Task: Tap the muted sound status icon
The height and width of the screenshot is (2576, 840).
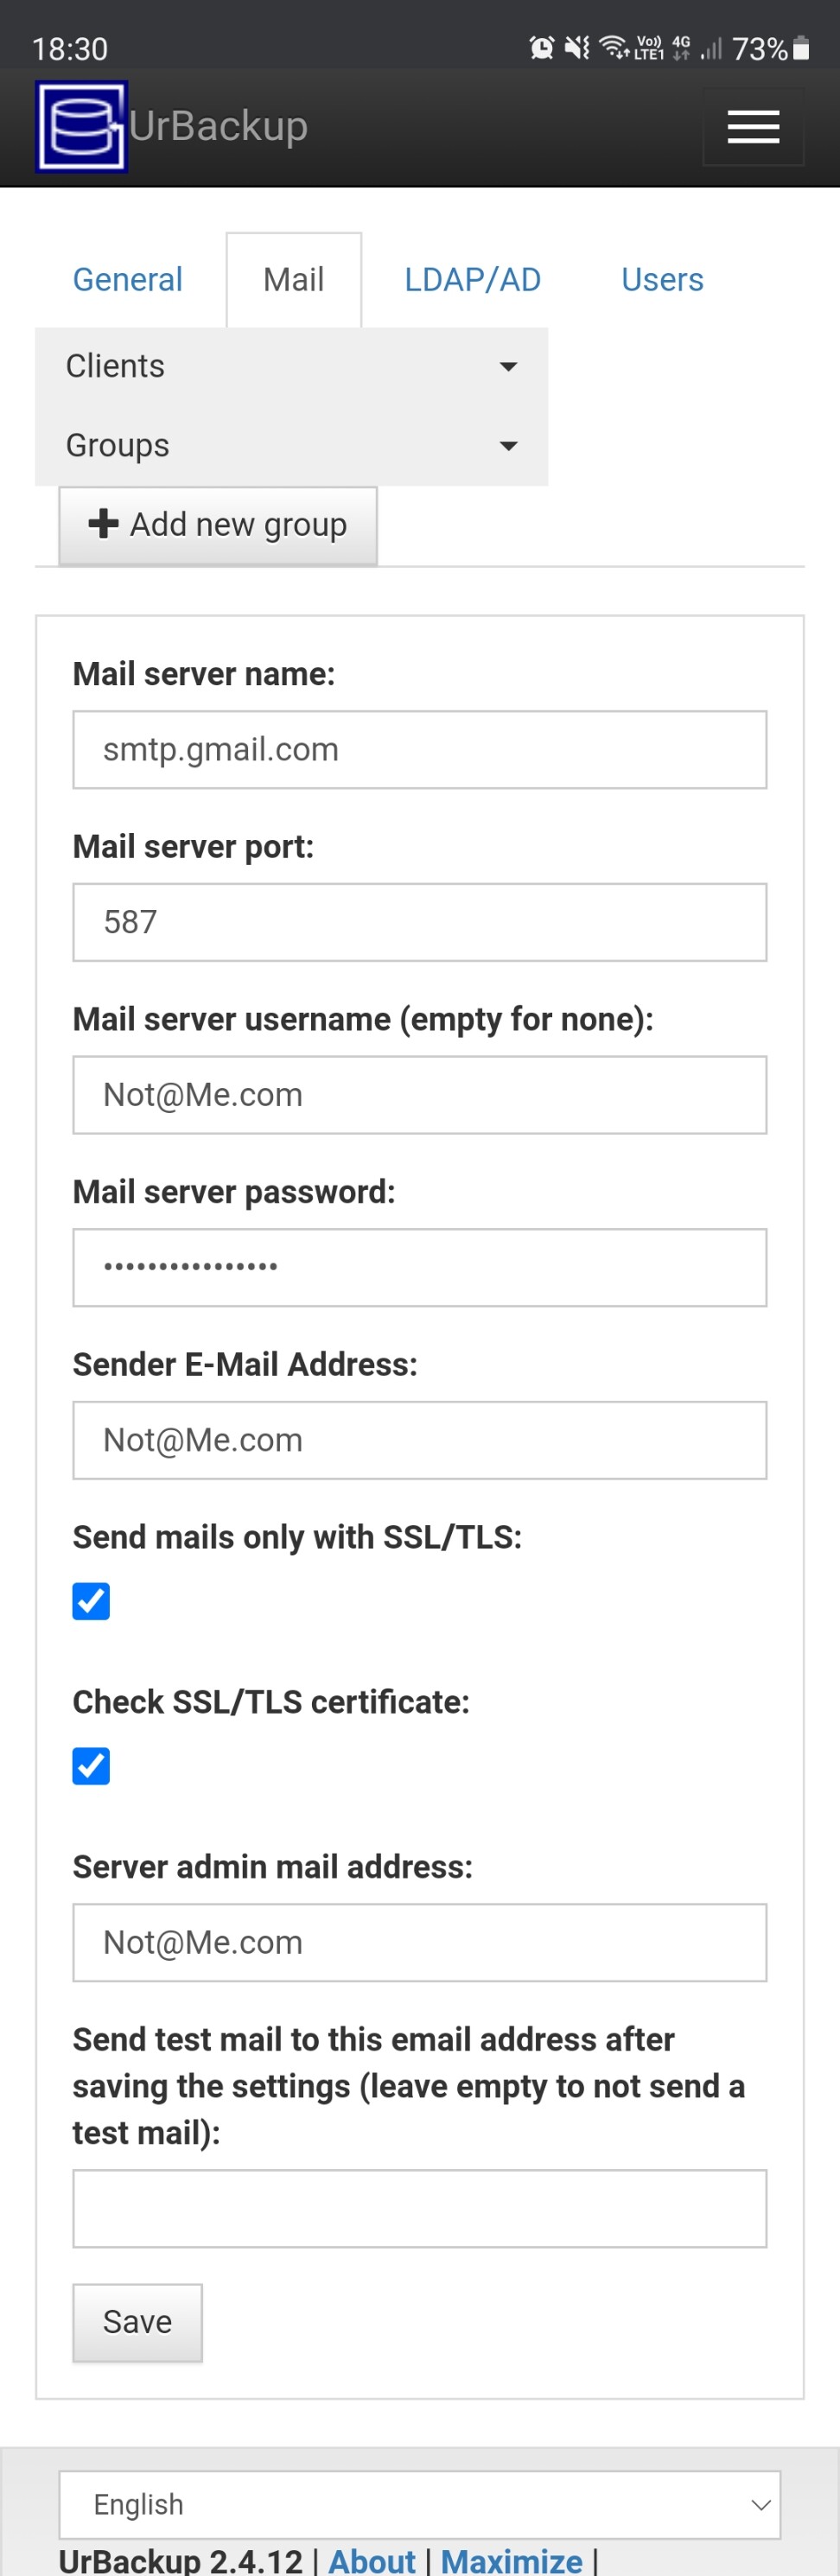Action: pos(577,47)
